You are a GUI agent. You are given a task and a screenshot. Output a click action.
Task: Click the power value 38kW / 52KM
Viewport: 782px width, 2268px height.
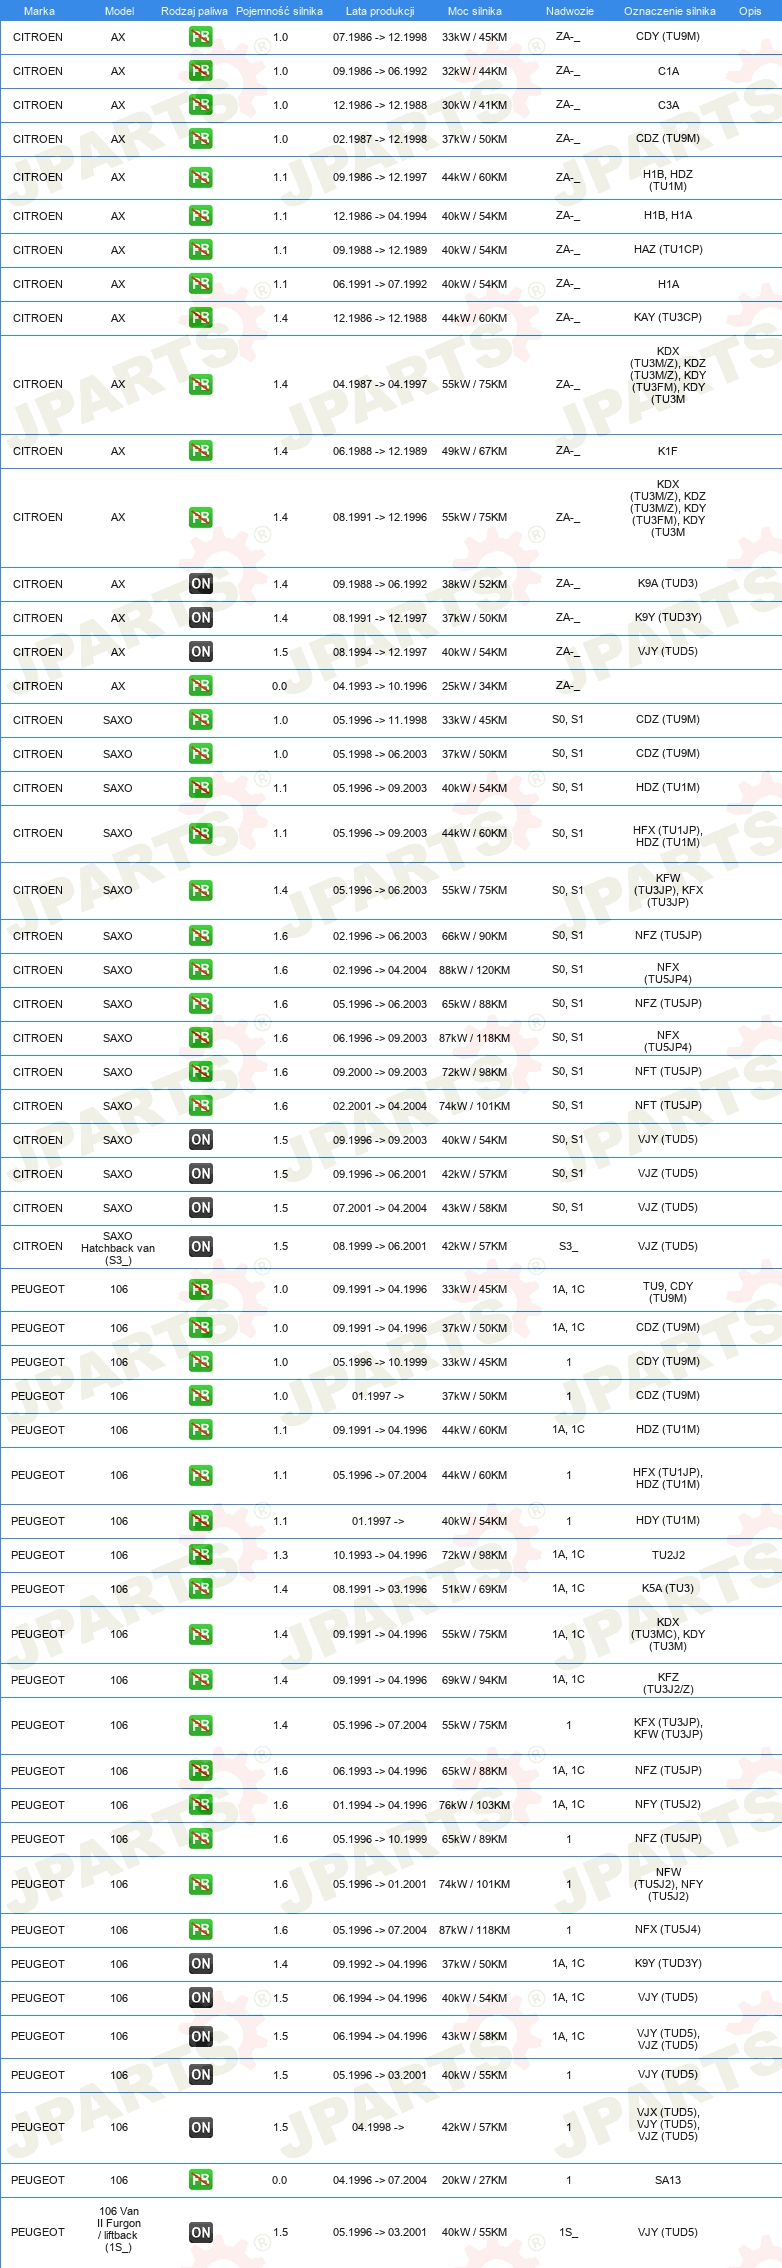coord(475,584)
